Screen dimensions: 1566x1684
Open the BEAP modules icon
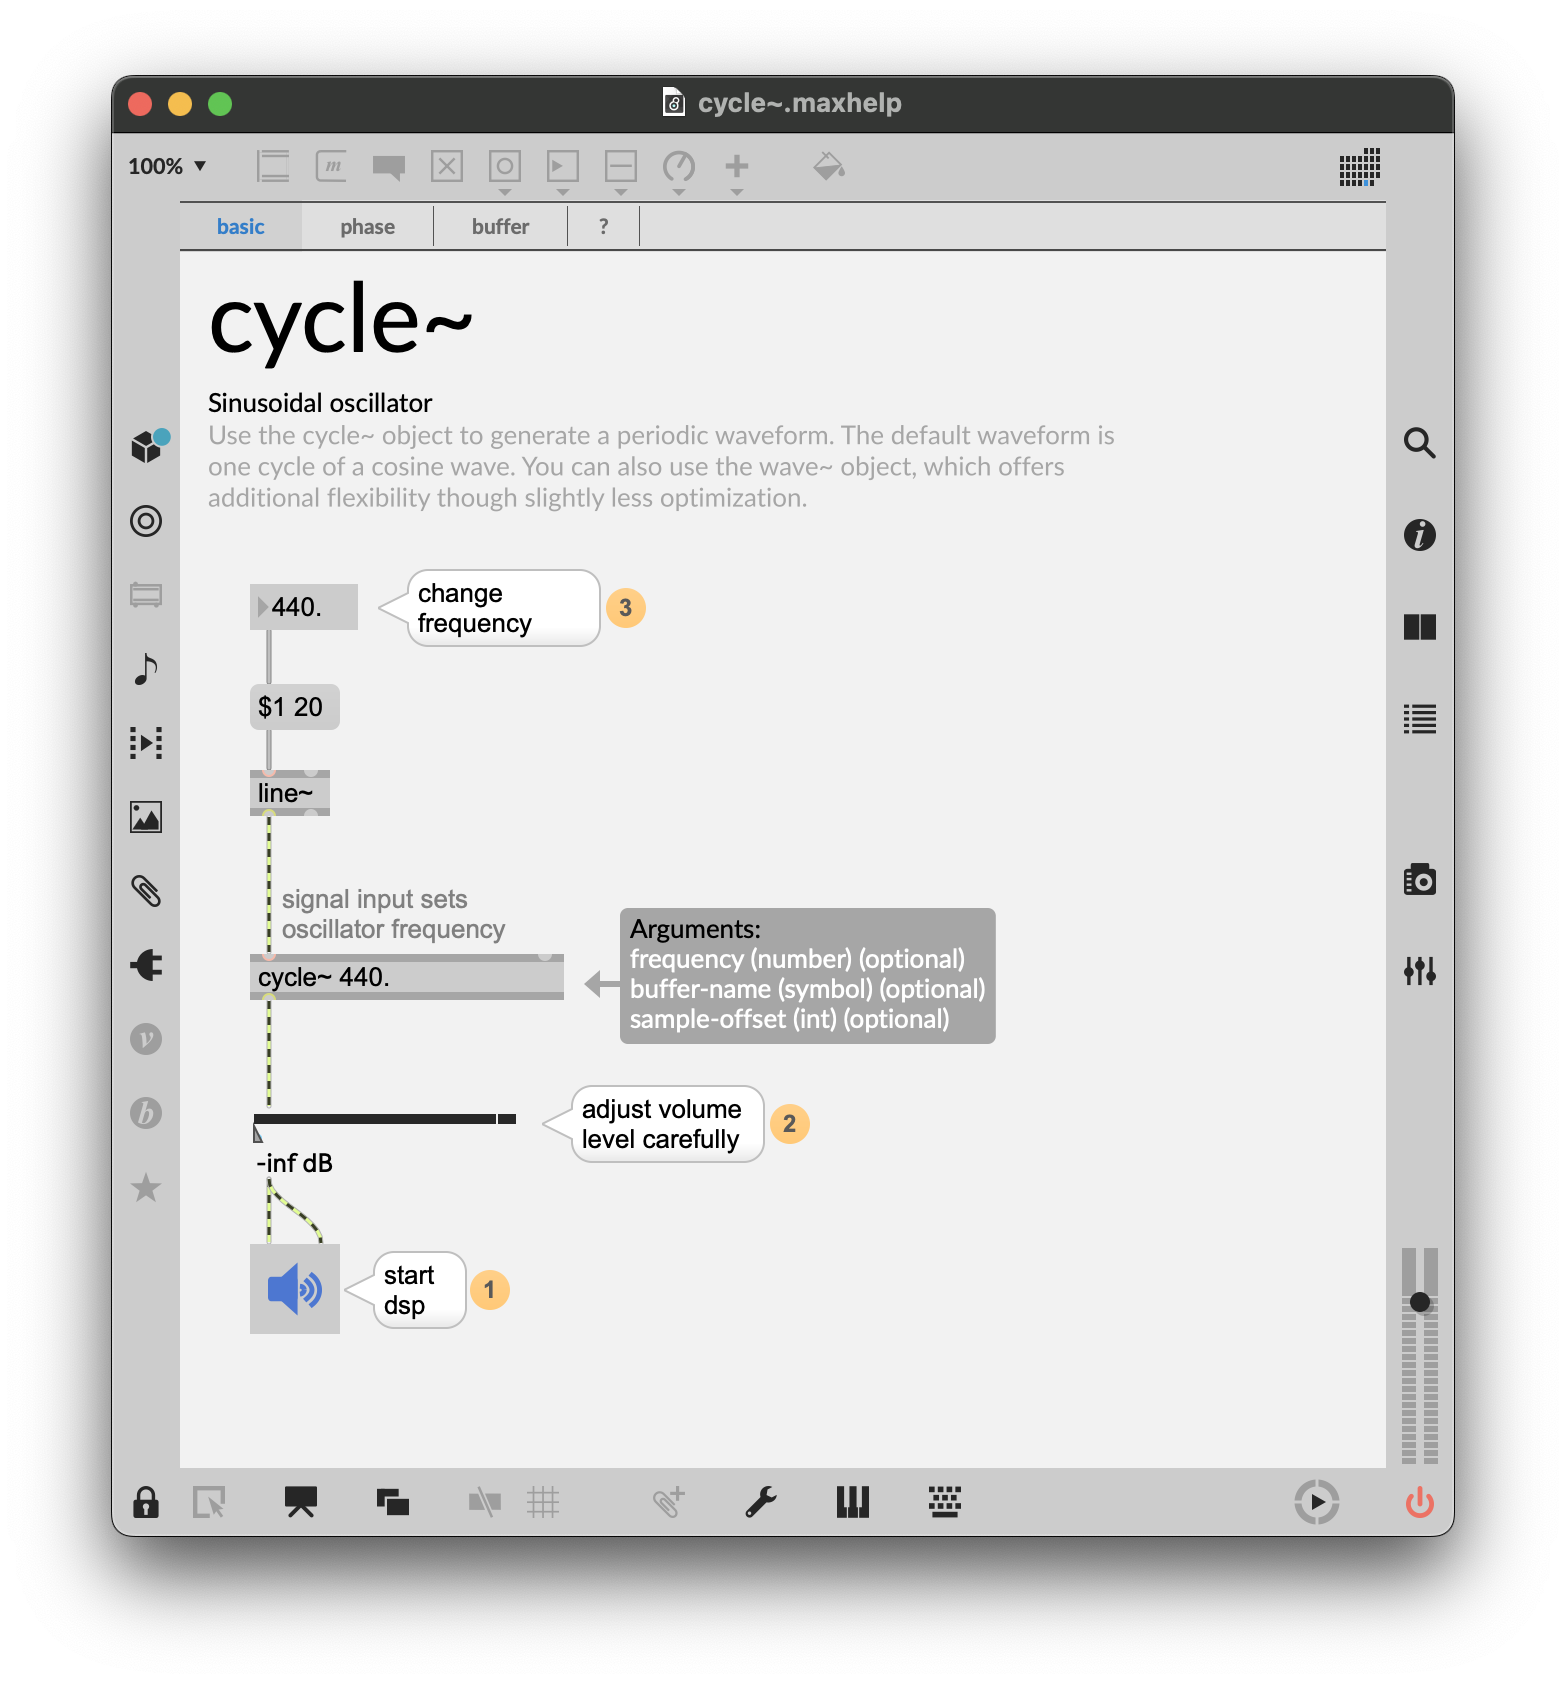146,1113
